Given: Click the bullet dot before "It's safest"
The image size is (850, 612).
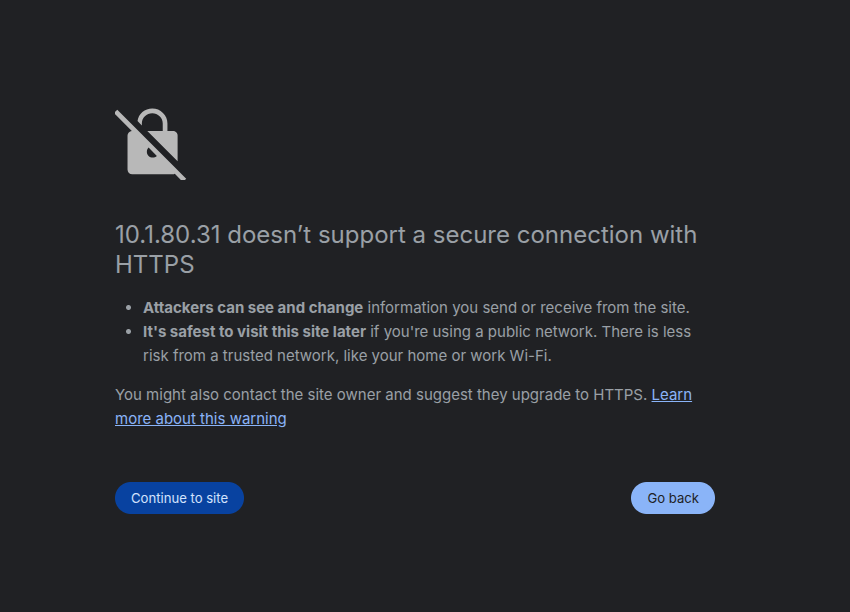Looking at the screenshot, I should [x=128, y=332].
